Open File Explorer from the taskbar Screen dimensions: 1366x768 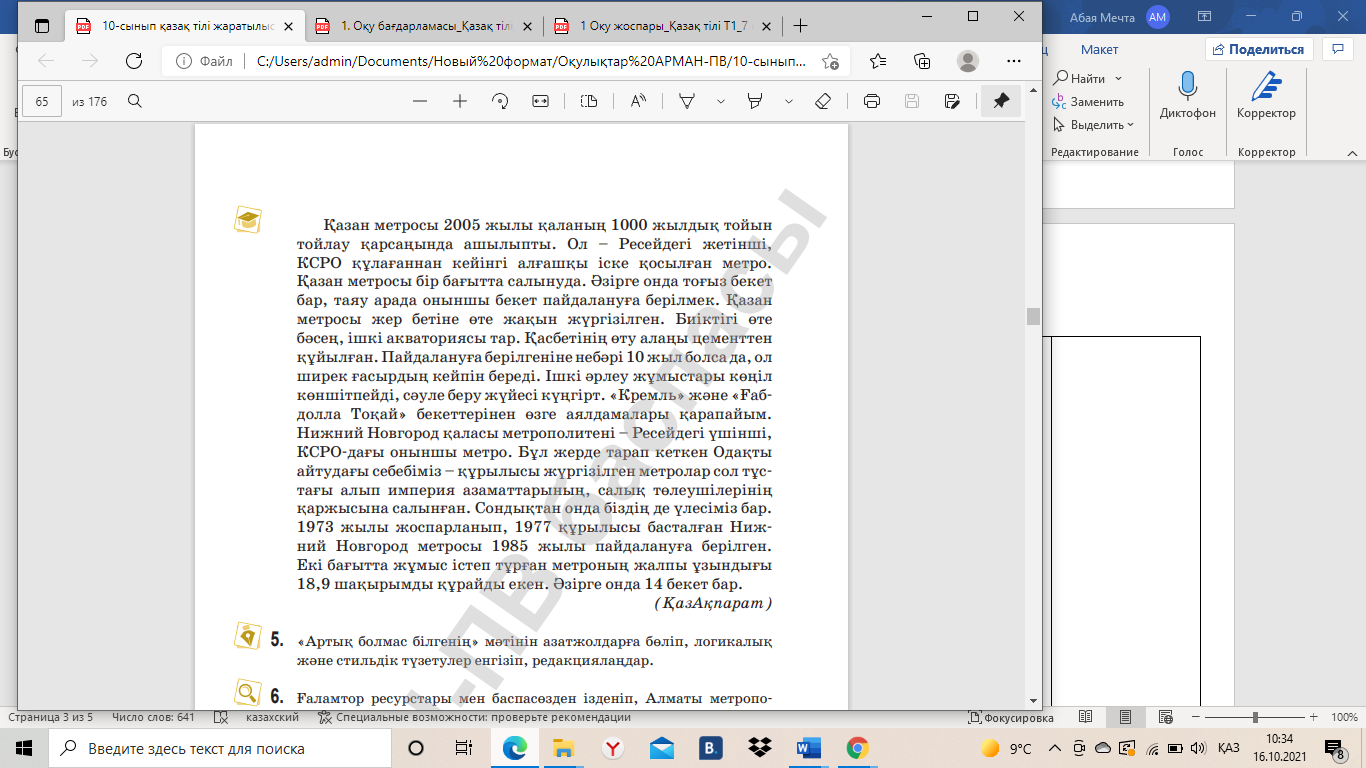pos(564,748)
